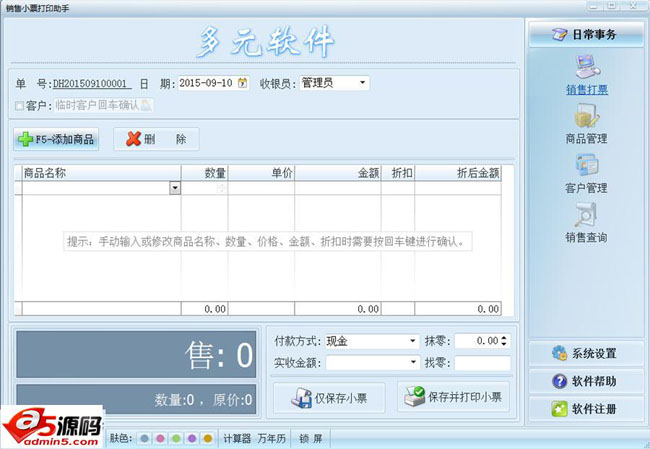
Task: Open 万年历 calendar from status bar
Action: pos(272,438)
